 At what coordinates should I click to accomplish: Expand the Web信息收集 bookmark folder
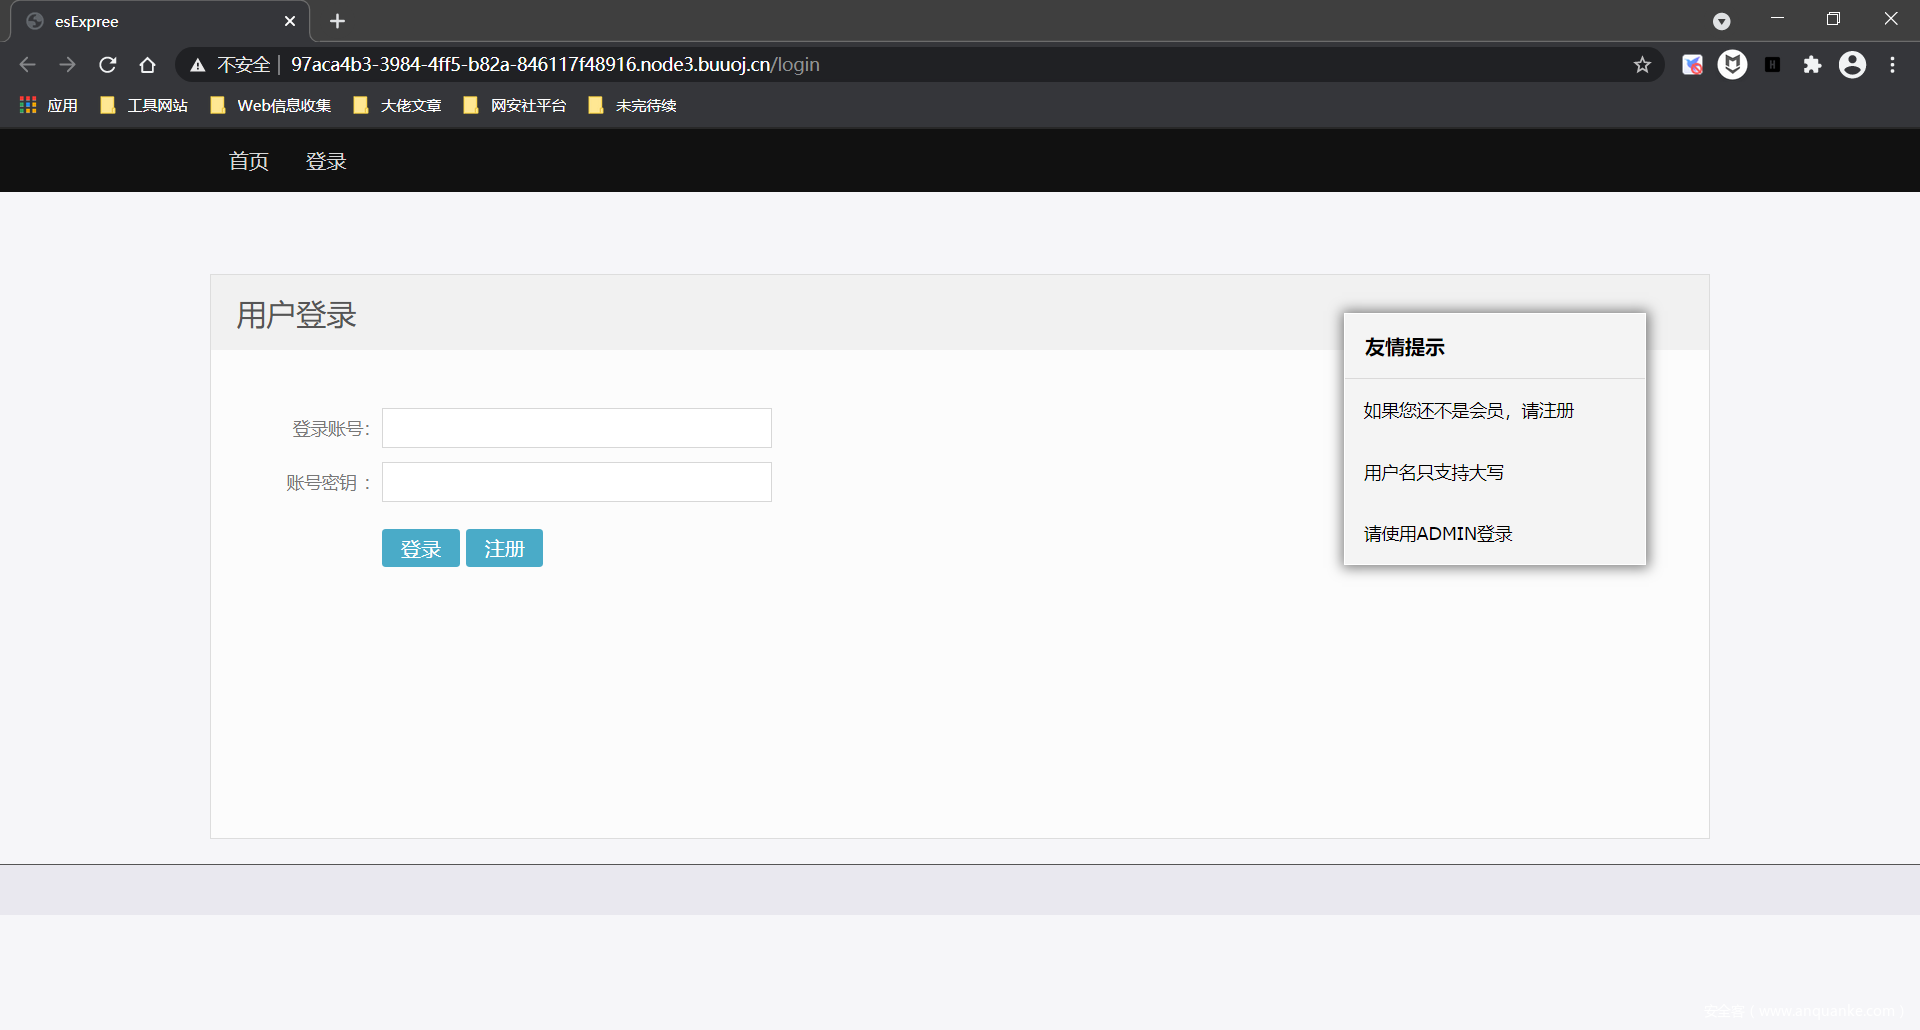[271, 105]
